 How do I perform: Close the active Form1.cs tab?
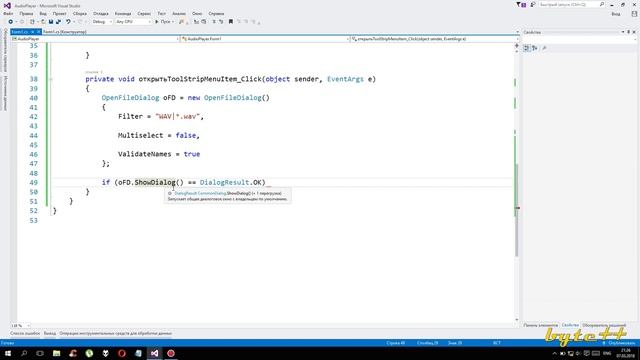[39, 32]
